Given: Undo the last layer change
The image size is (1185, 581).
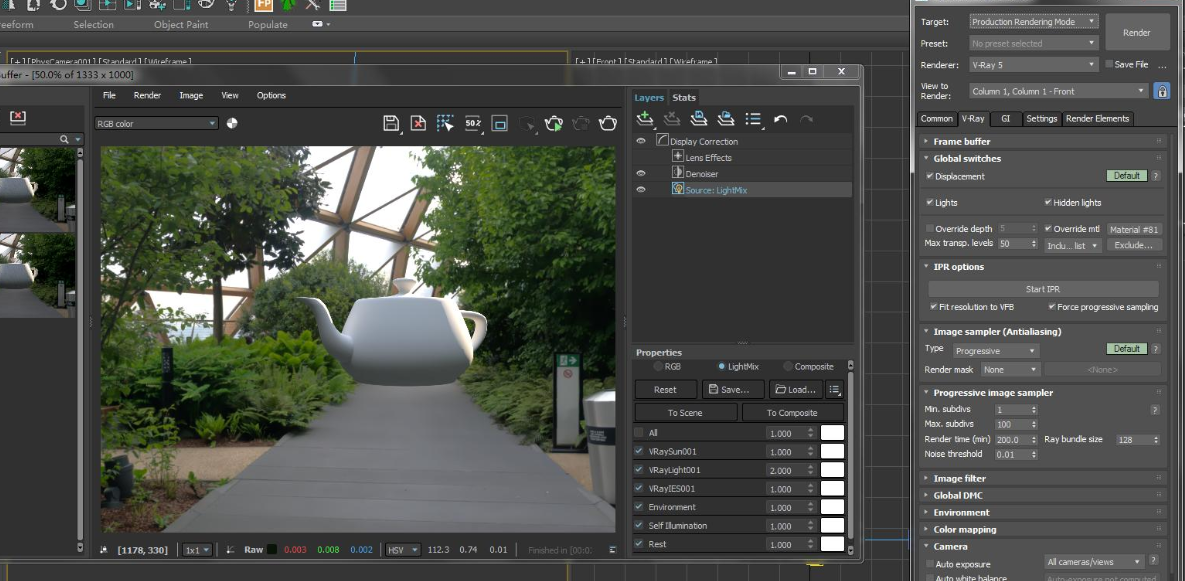Looking at the screenshot, I should coord(780,119).
